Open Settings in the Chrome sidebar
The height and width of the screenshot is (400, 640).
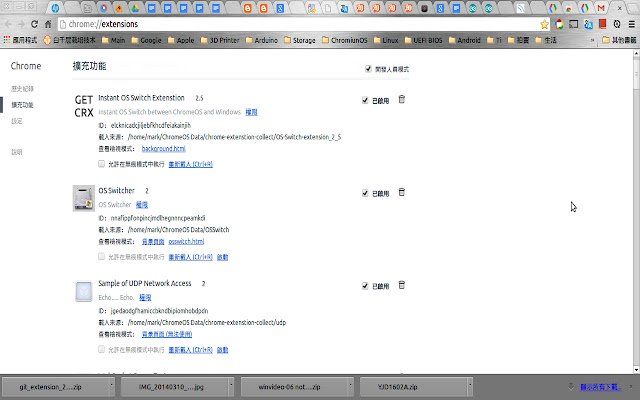(17, 121)
